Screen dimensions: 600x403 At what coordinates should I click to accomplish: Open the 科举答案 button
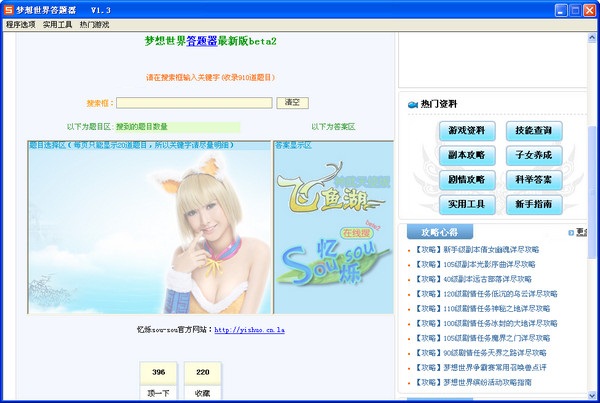pyautogui.click(x=534, y=180)
